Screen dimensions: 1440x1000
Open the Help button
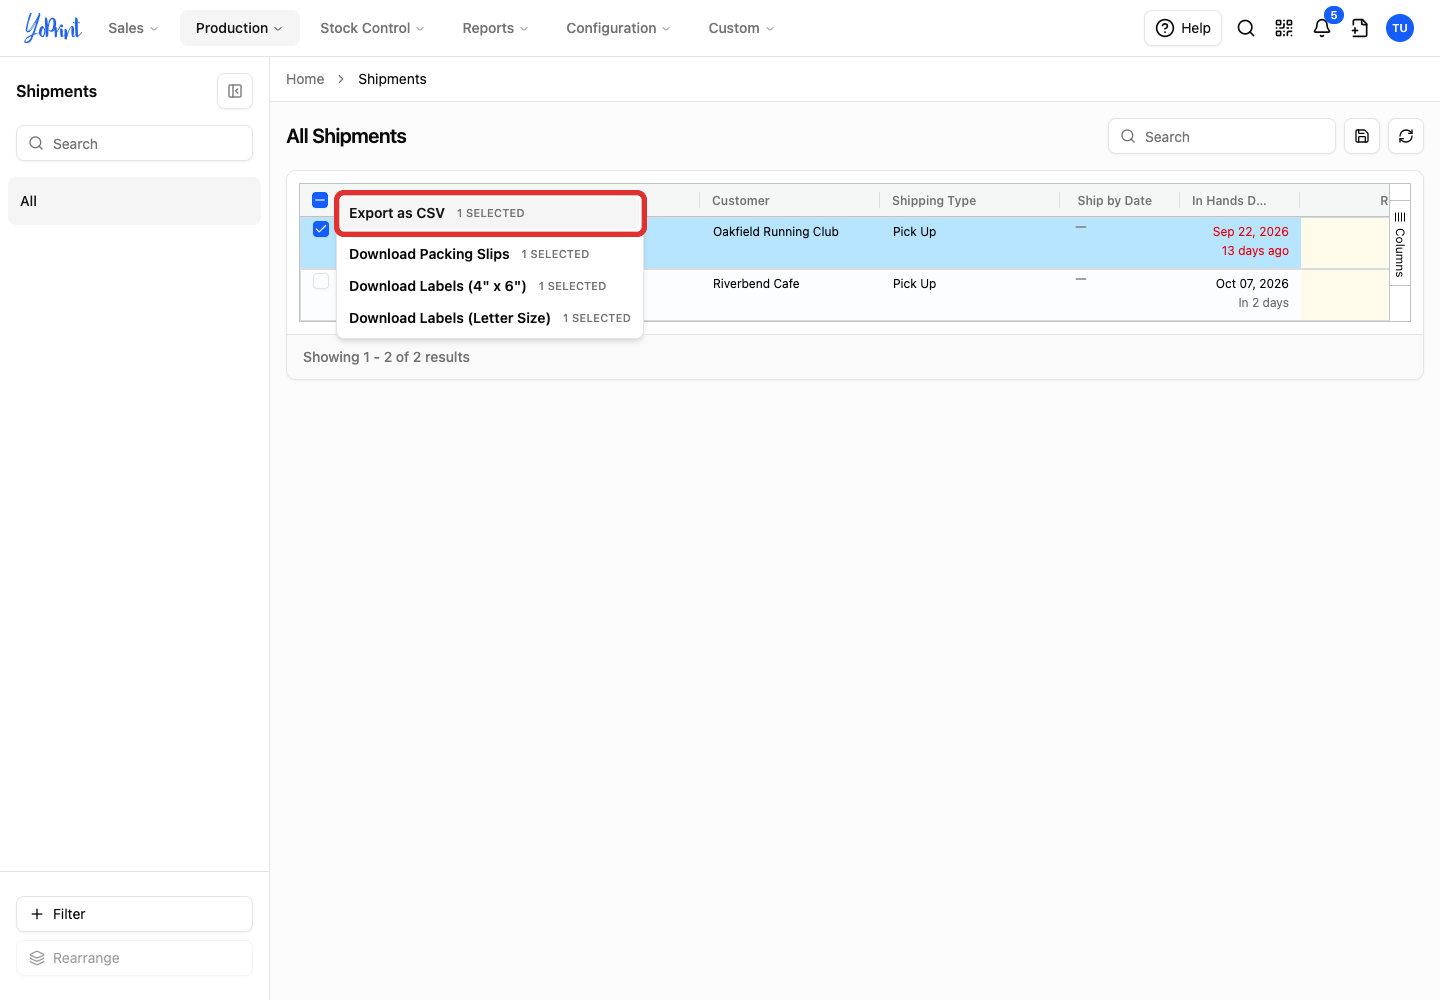point(1183,28)
